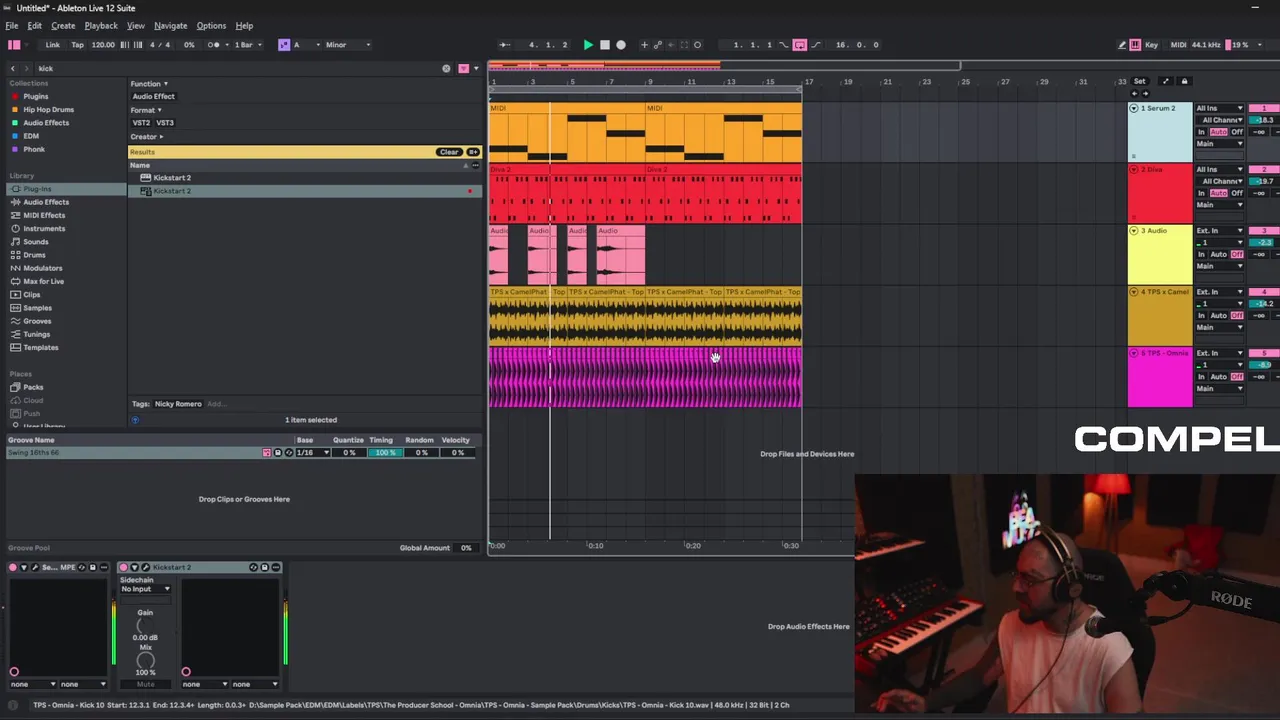Open the Max for Live library category
The width and height of the screenshot is (1280, 720).
click(43, 281)
